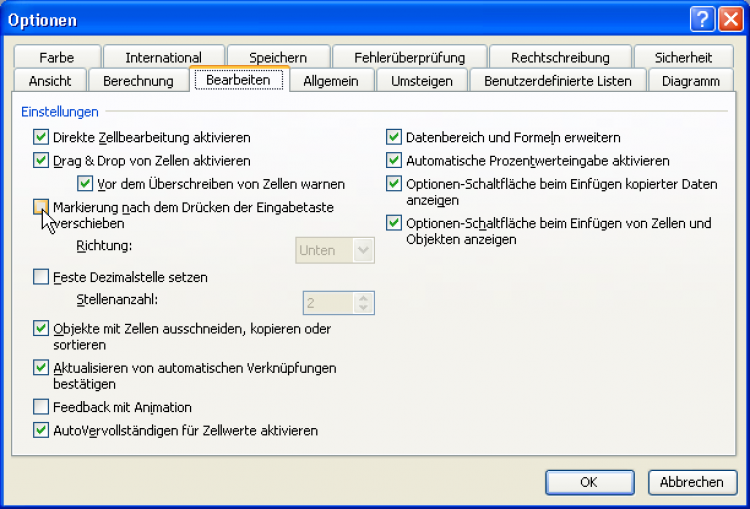Click the Help question mark icon

coord(702,20)
